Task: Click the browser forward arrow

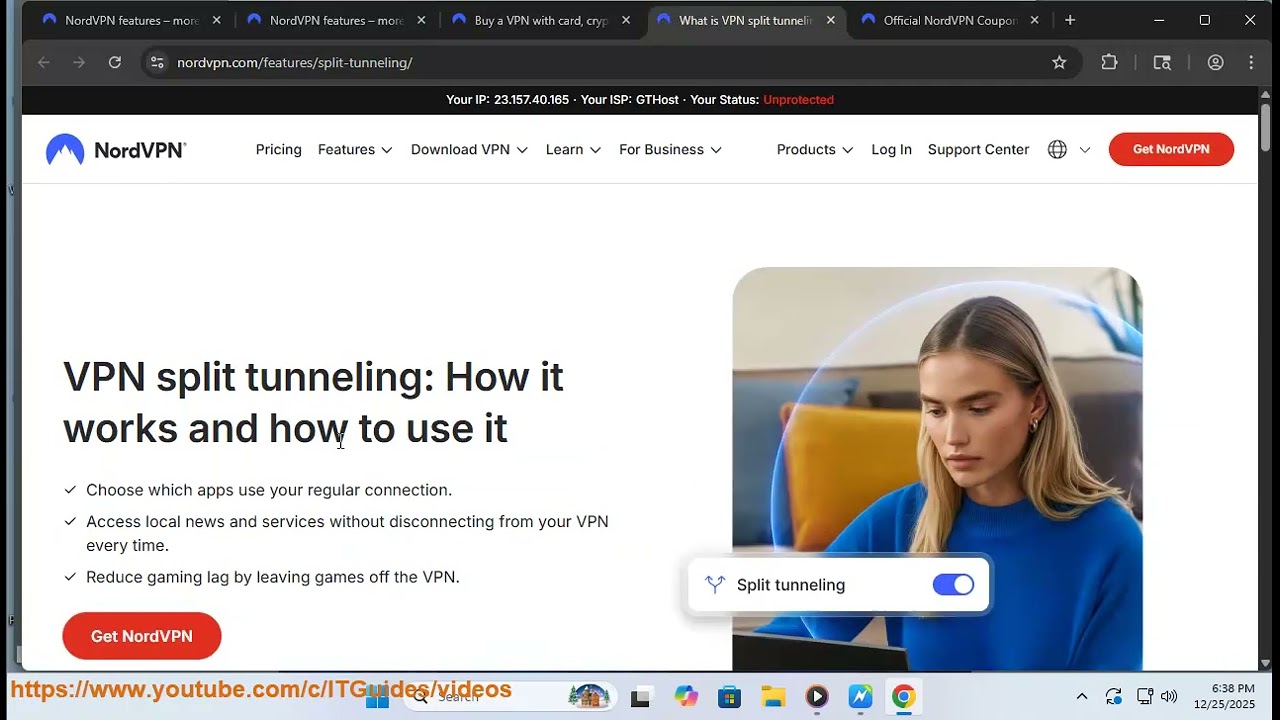Action: coord(79,62)
